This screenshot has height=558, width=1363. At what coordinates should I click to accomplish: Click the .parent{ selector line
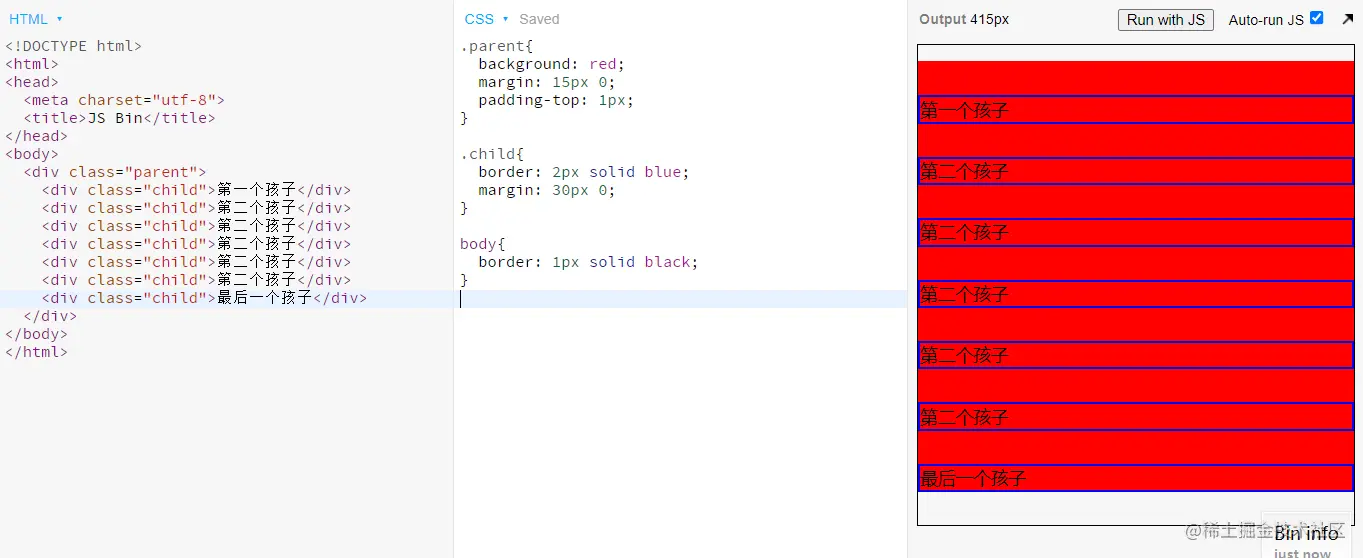click(497, 46)
